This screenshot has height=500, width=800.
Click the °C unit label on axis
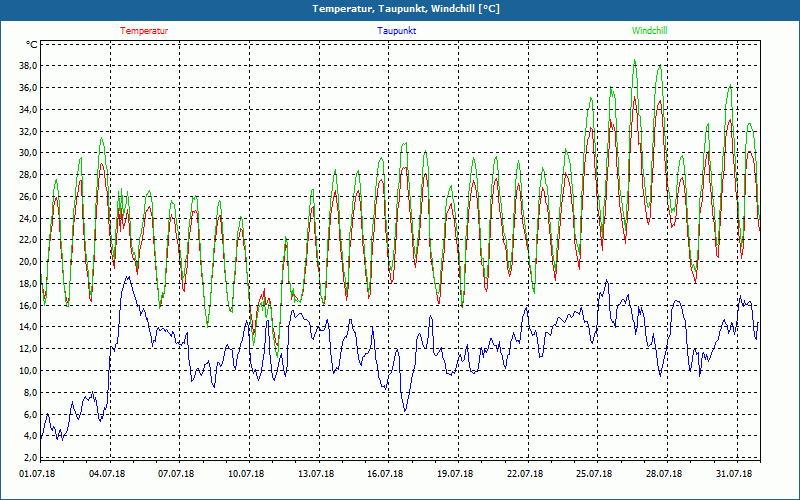(31, 44)
